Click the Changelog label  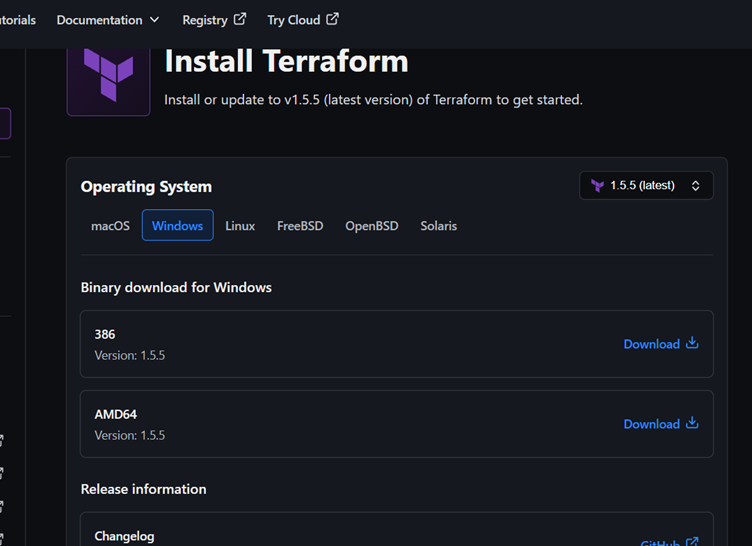click(x=124, y=536)
